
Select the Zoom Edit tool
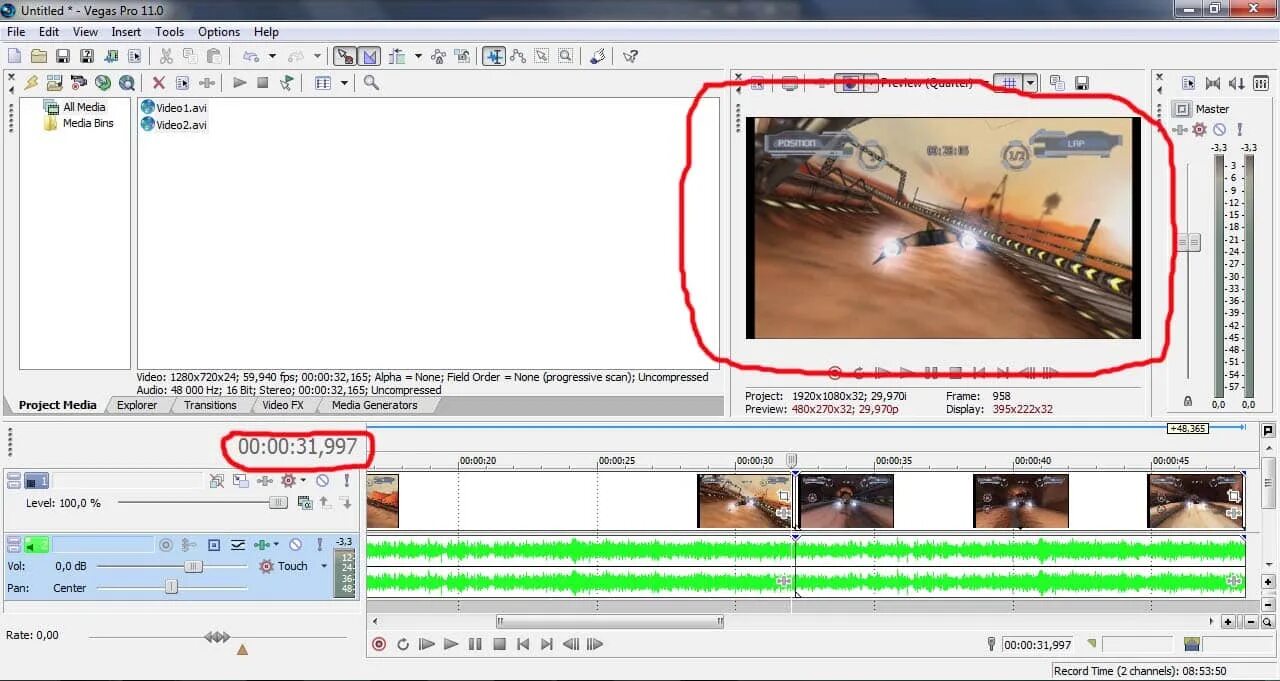pos(566,56)
